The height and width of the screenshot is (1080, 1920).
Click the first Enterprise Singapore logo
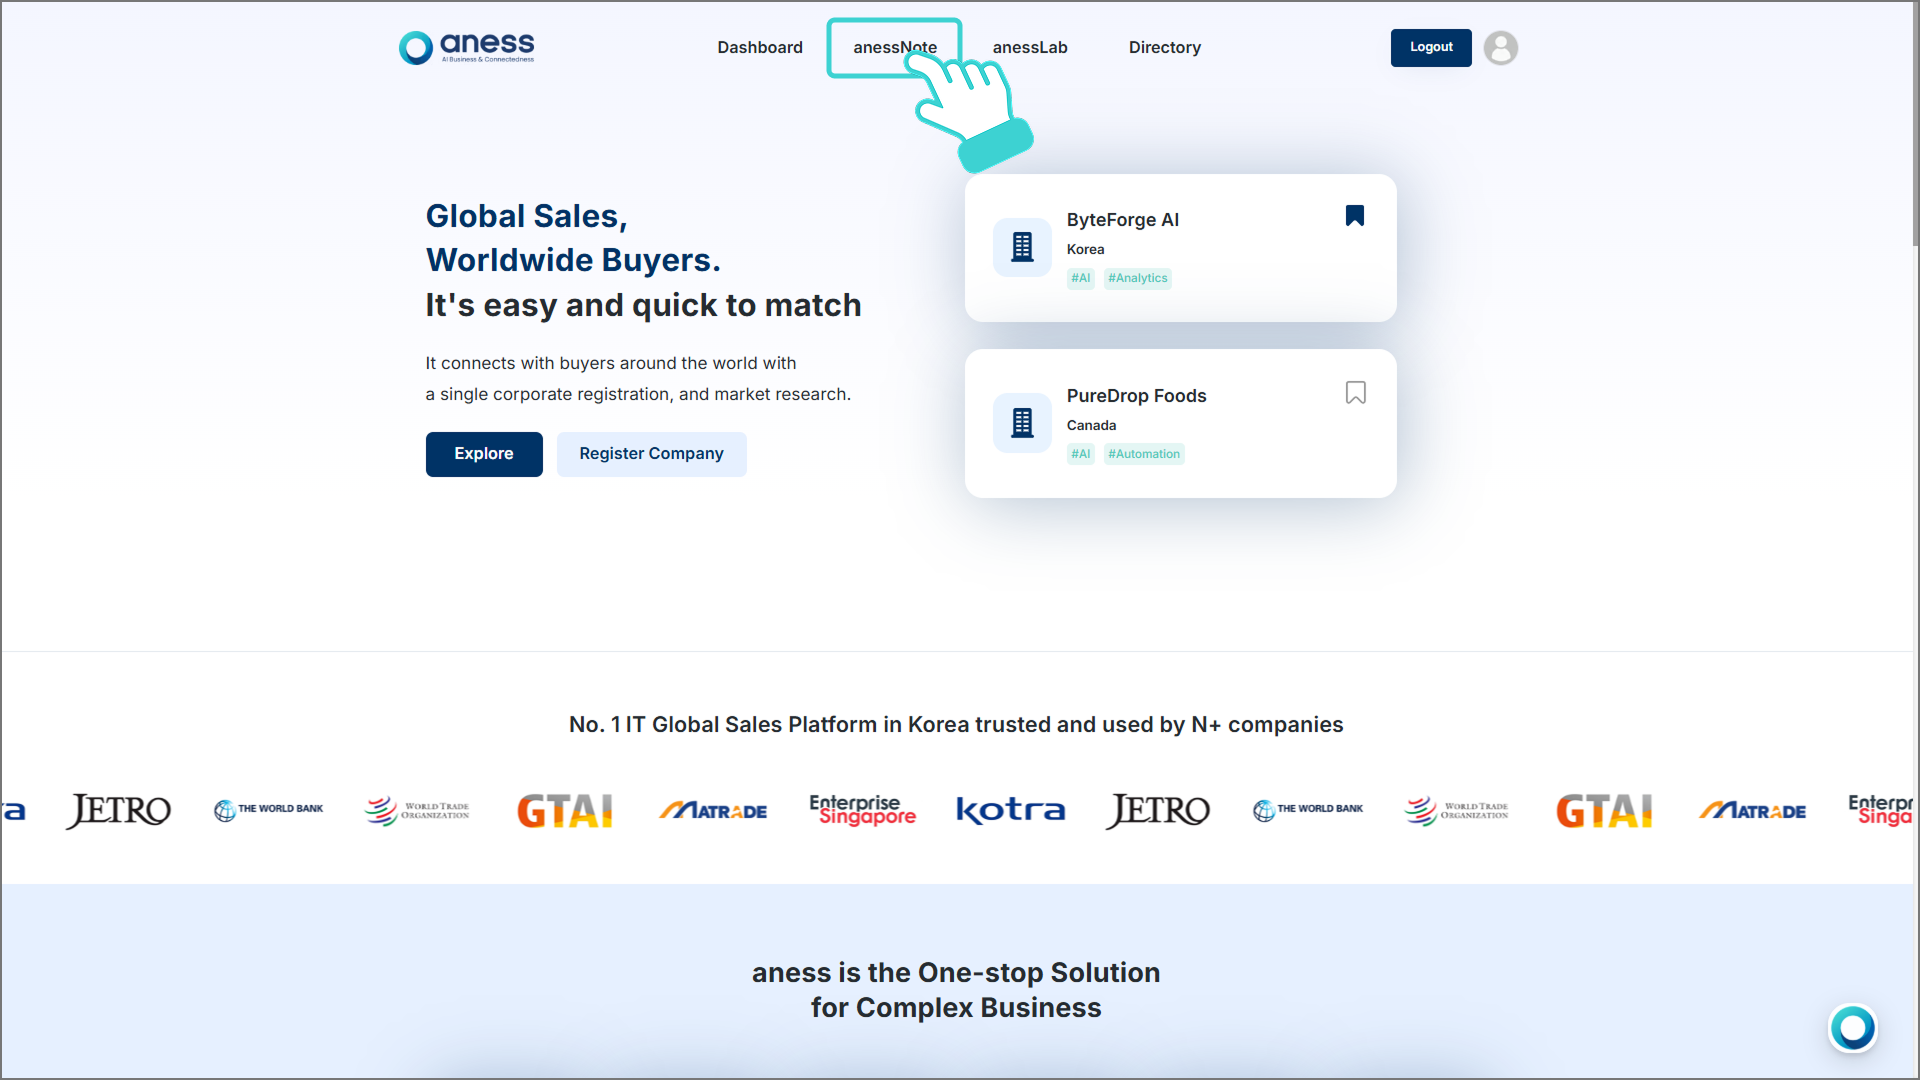(x=862, y=810)
